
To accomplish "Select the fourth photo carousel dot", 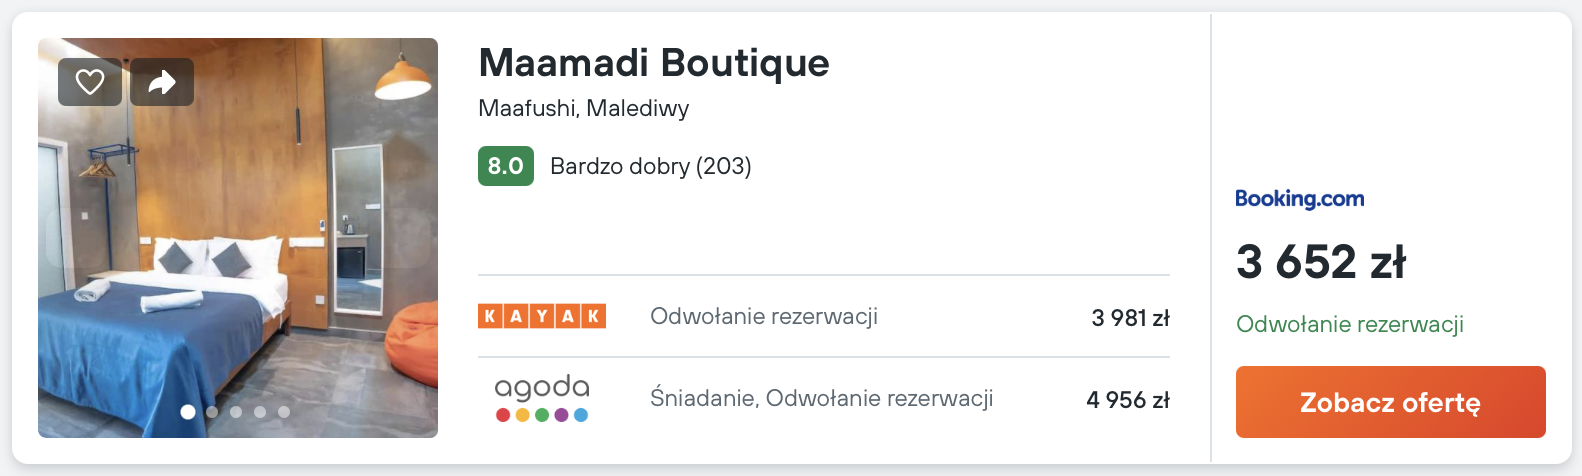I will (260, 412).
